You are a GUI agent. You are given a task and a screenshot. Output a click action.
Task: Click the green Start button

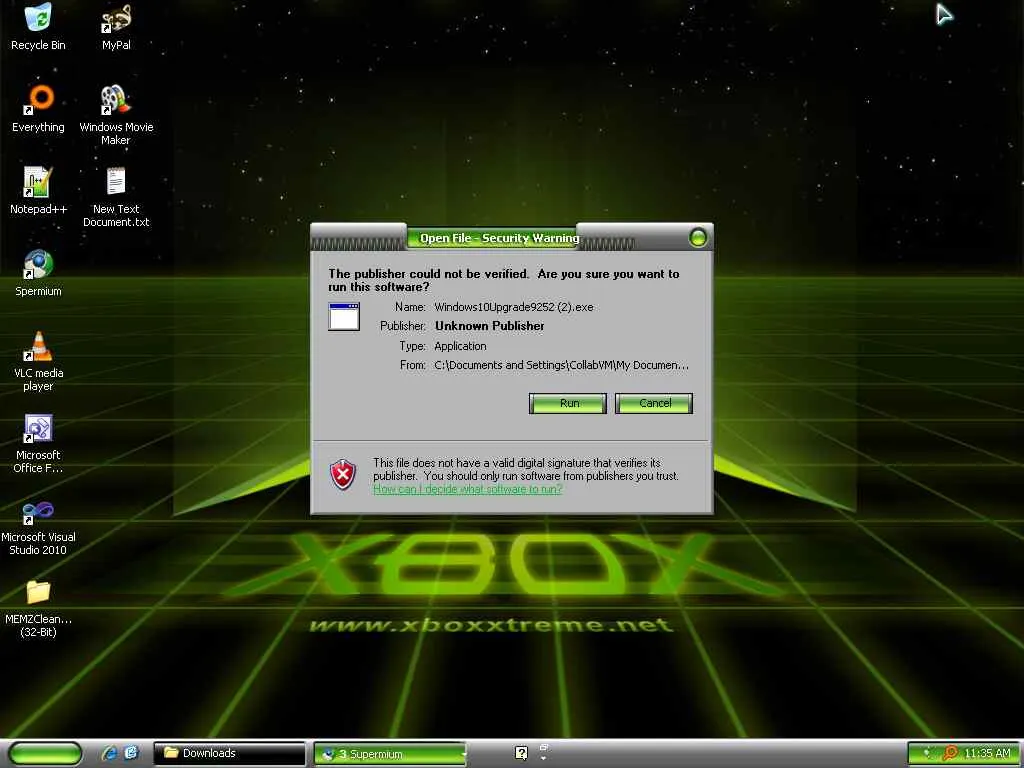click(x=44, y=754)
